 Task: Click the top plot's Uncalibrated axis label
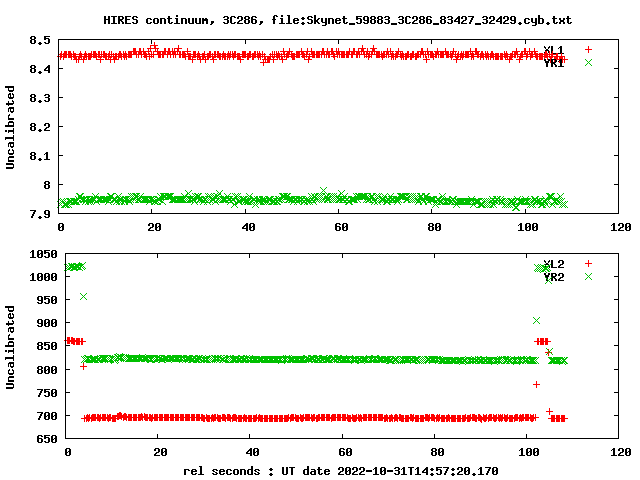point(10,127)
